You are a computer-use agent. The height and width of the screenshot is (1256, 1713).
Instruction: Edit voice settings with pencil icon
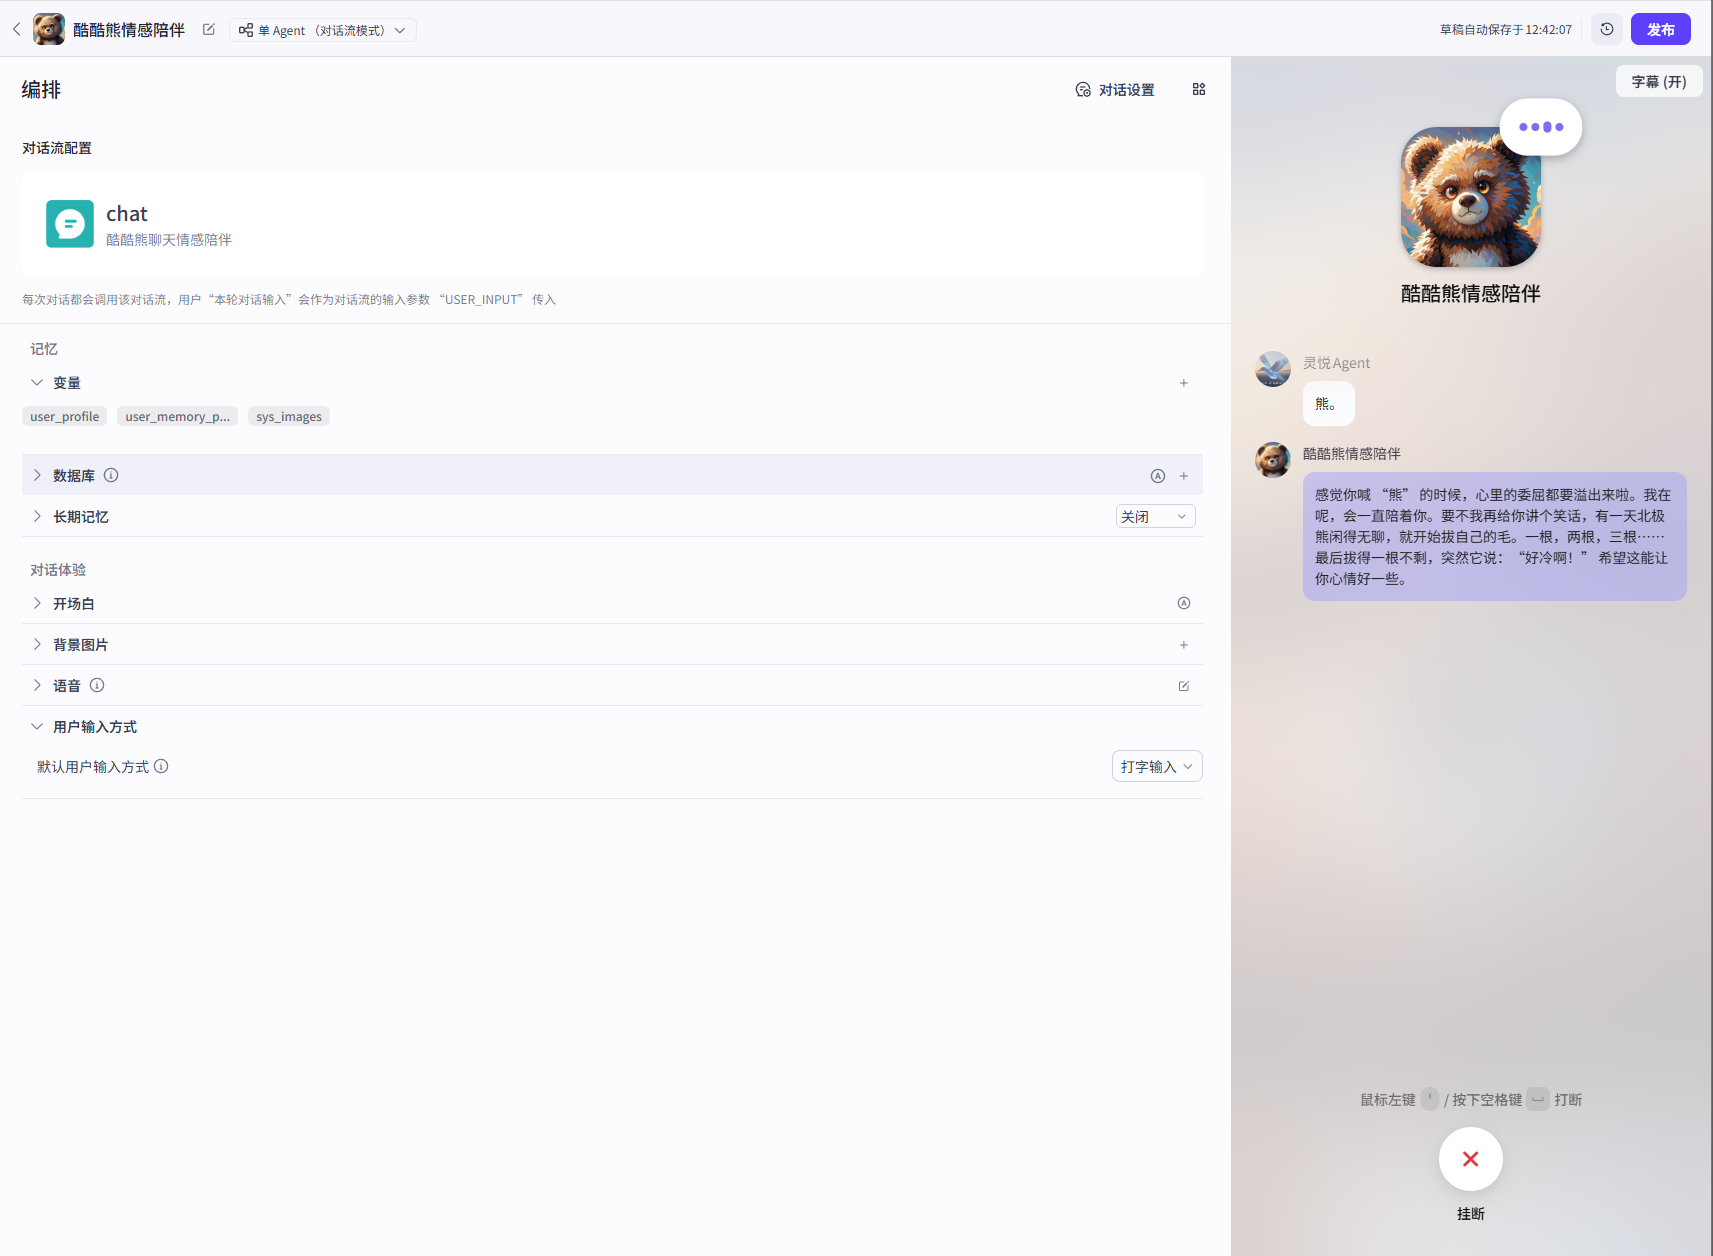coord(1184,686)
